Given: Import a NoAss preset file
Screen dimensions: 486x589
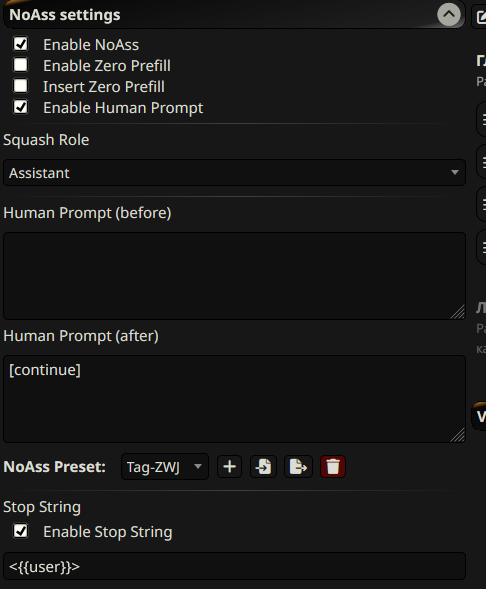Looking at the screenshot, I should coord(263,467).
